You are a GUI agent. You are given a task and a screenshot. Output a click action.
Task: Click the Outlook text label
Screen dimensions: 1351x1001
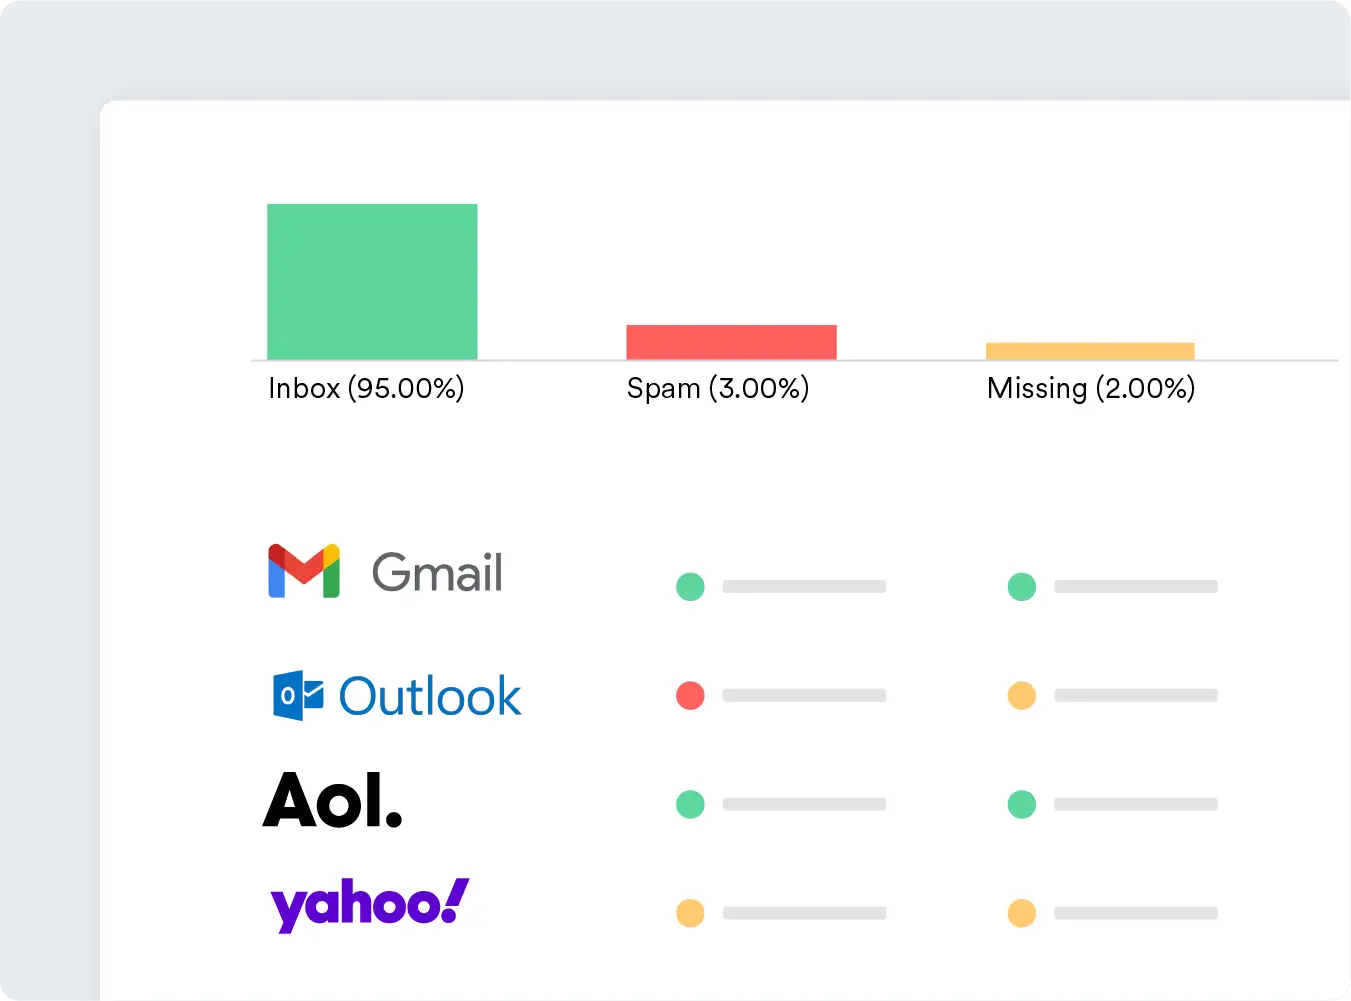coord(430,696)
